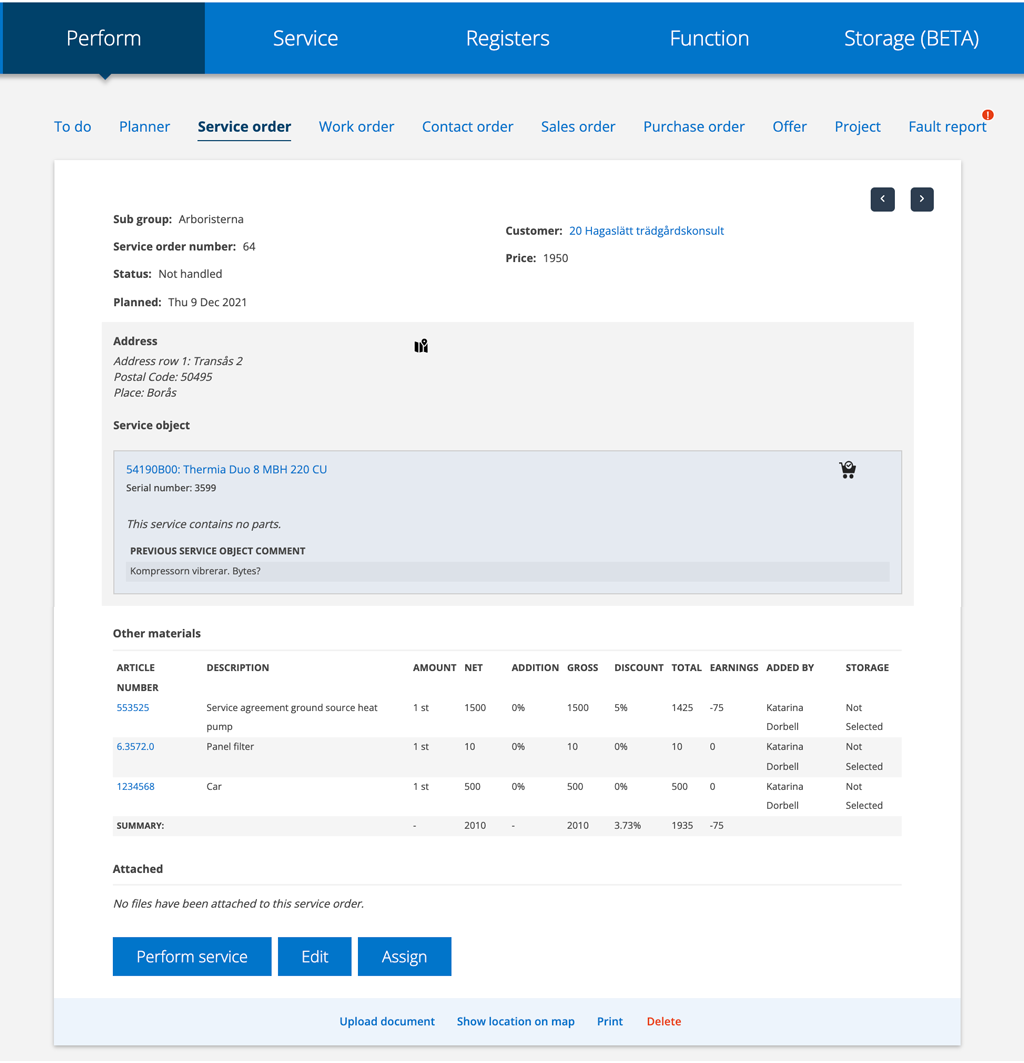Click the map icon beside the address
Image resolution: width=1024 pixels, height=1063 pixels.
click(x=420, y=345)
